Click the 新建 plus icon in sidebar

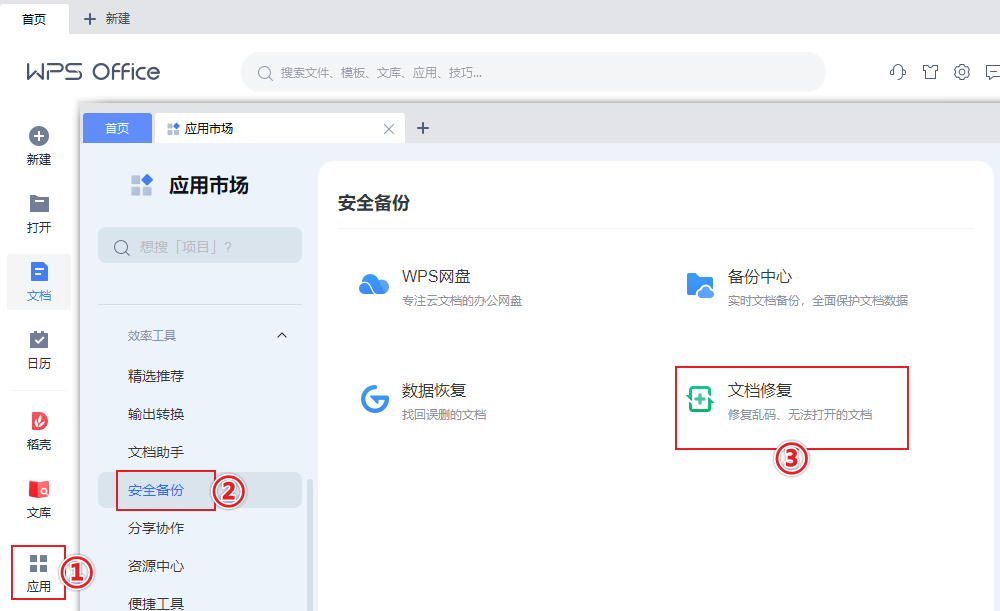39,137
